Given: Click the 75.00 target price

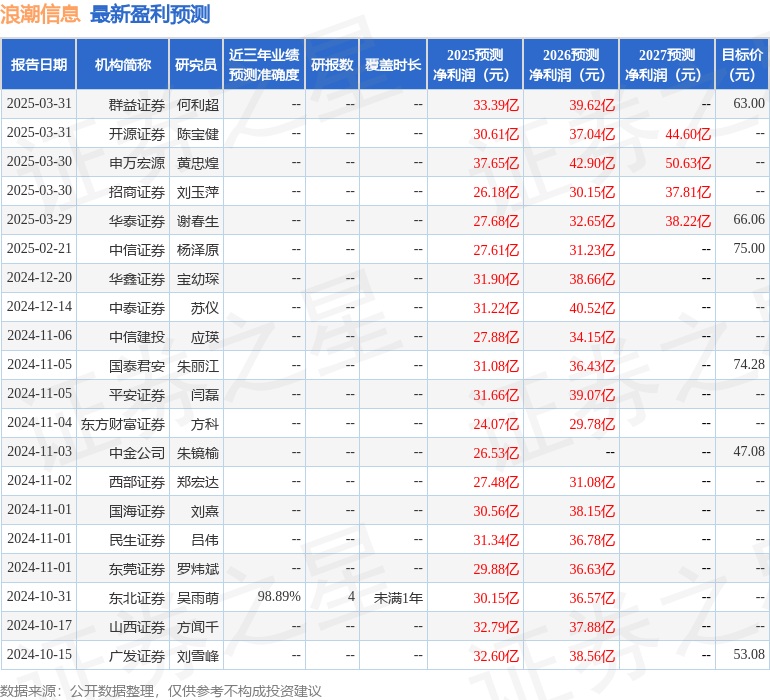Looking at the screenshot, I should [x=749, y=248].
